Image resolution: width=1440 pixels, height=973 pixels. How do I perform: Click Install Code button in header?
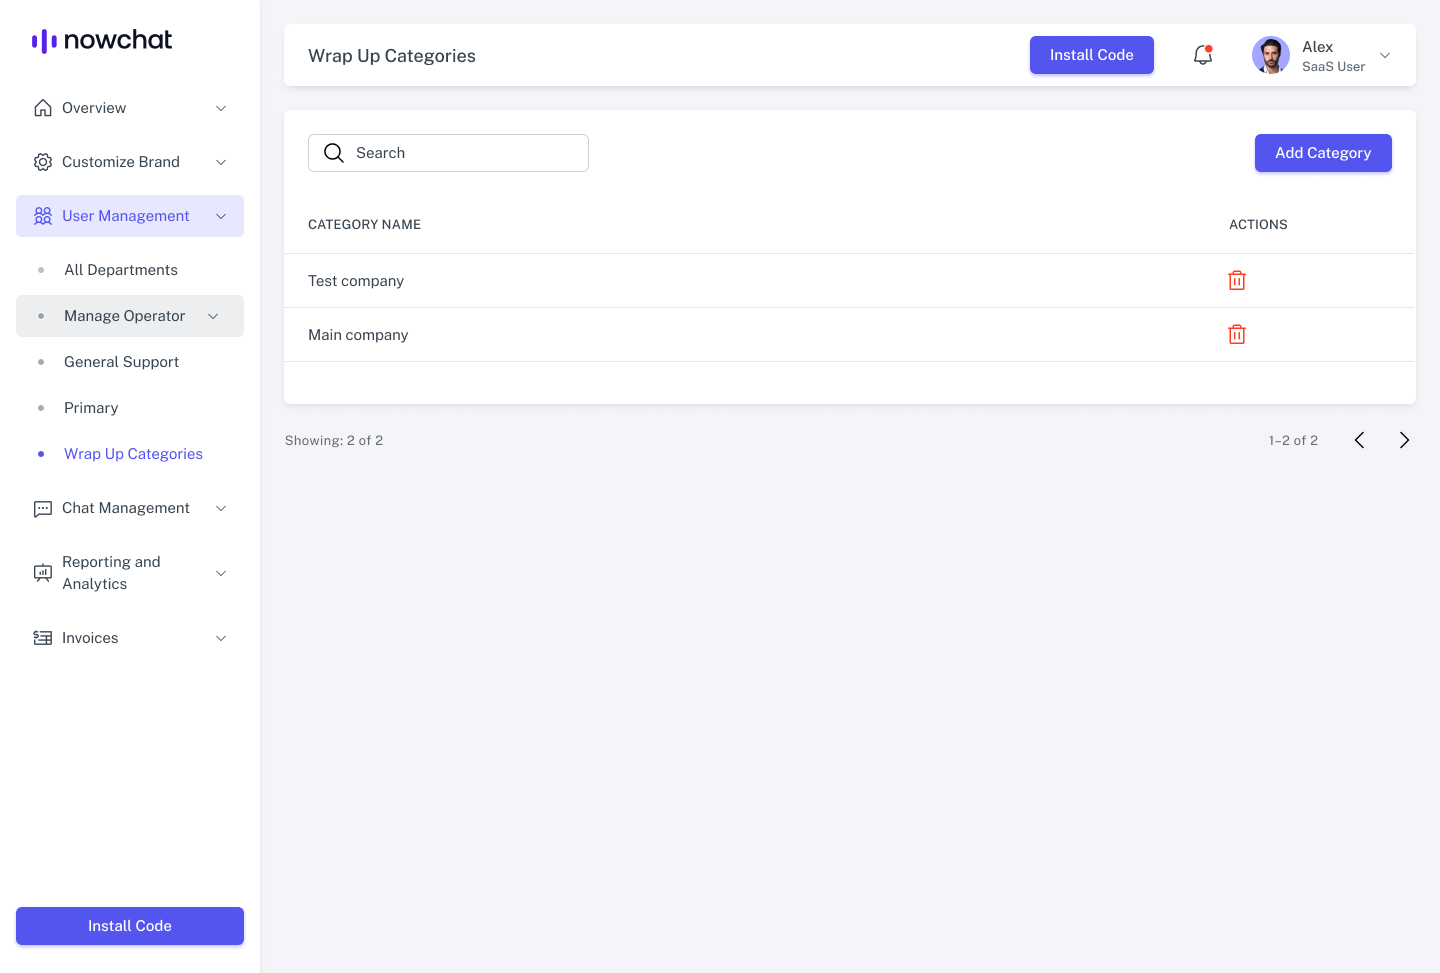[1091, 55]
